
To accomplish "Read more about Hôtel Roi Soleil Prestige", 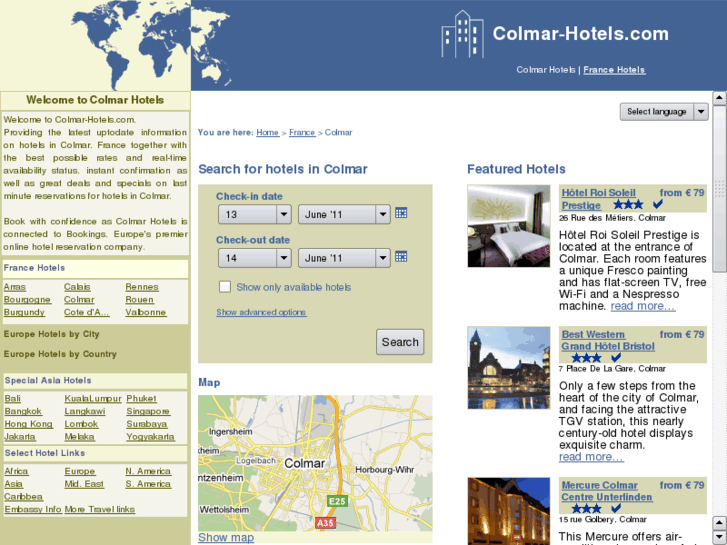I will pos(643,306).
